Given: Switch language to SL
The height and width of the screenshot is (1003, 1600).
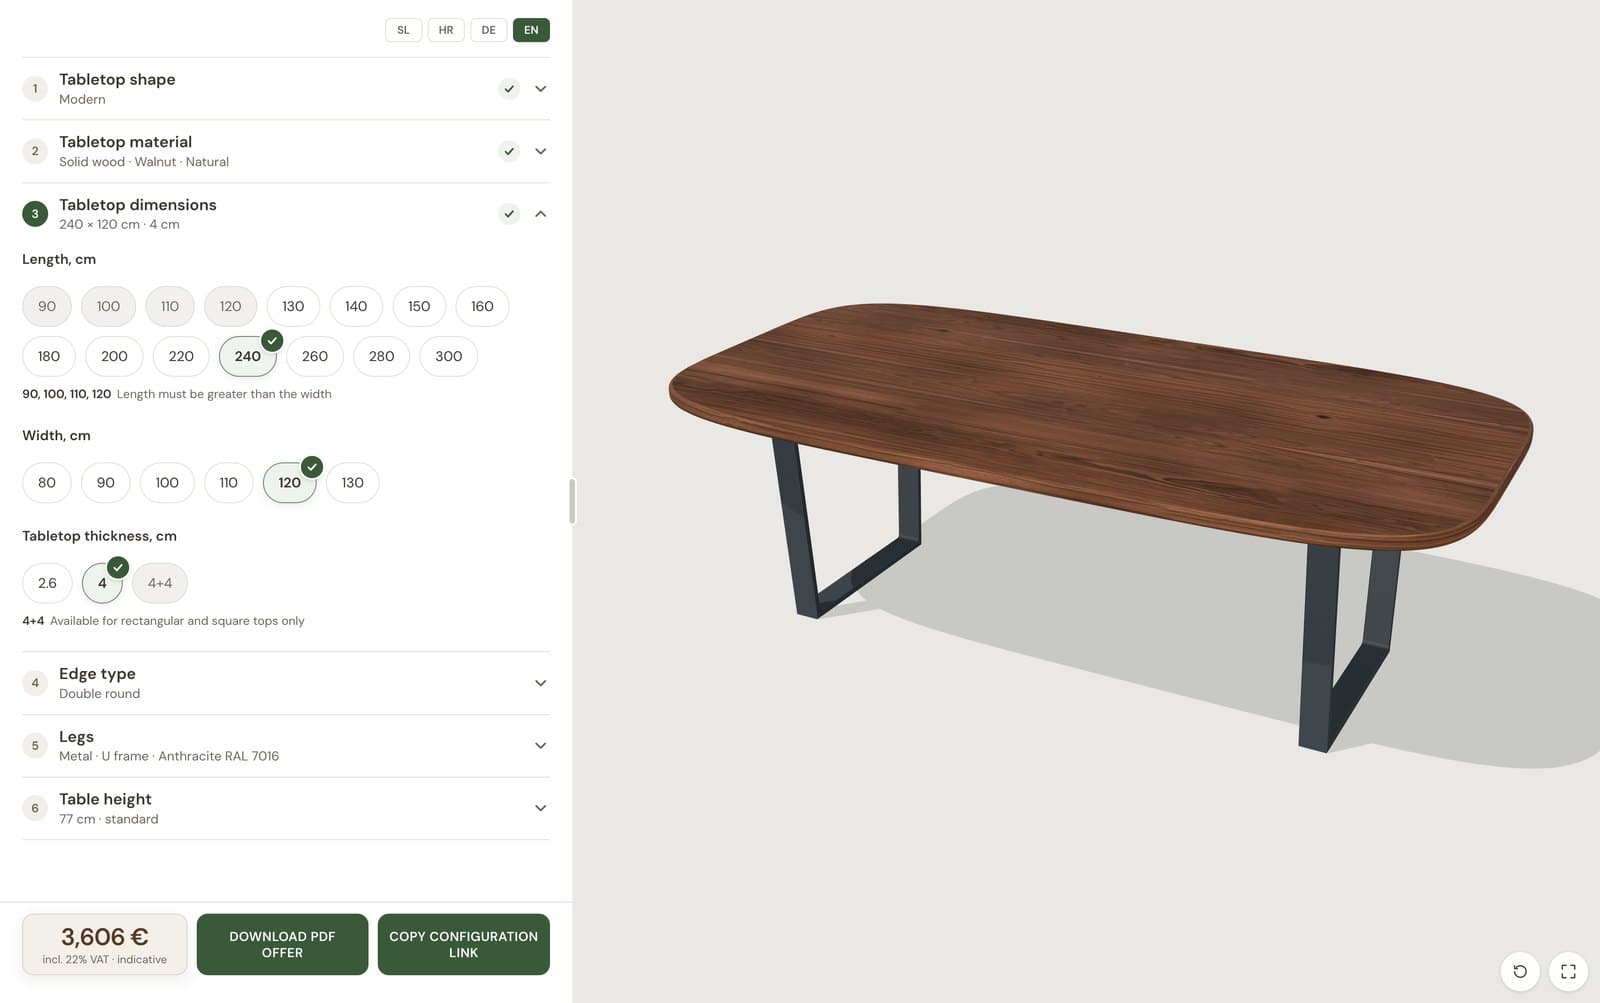Looking at the screenshot, I should pyautogui.click(x=403, y=30).
